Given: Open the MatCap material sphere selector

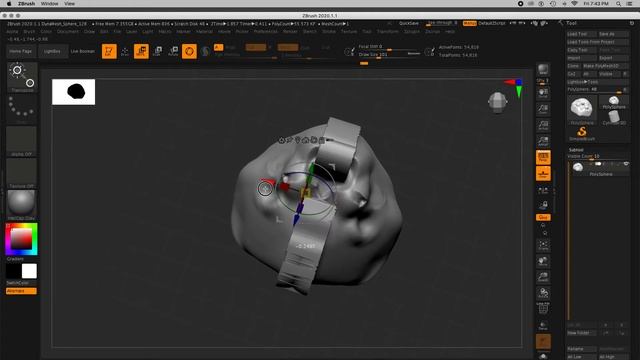Looking at the screenshot, I should point(22,205).
